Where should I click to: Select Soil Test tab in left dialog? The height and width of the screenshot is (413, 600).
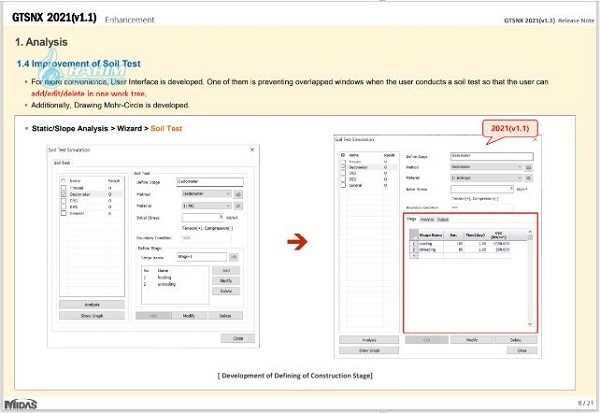pyautogui.click(x=62, y=163)
